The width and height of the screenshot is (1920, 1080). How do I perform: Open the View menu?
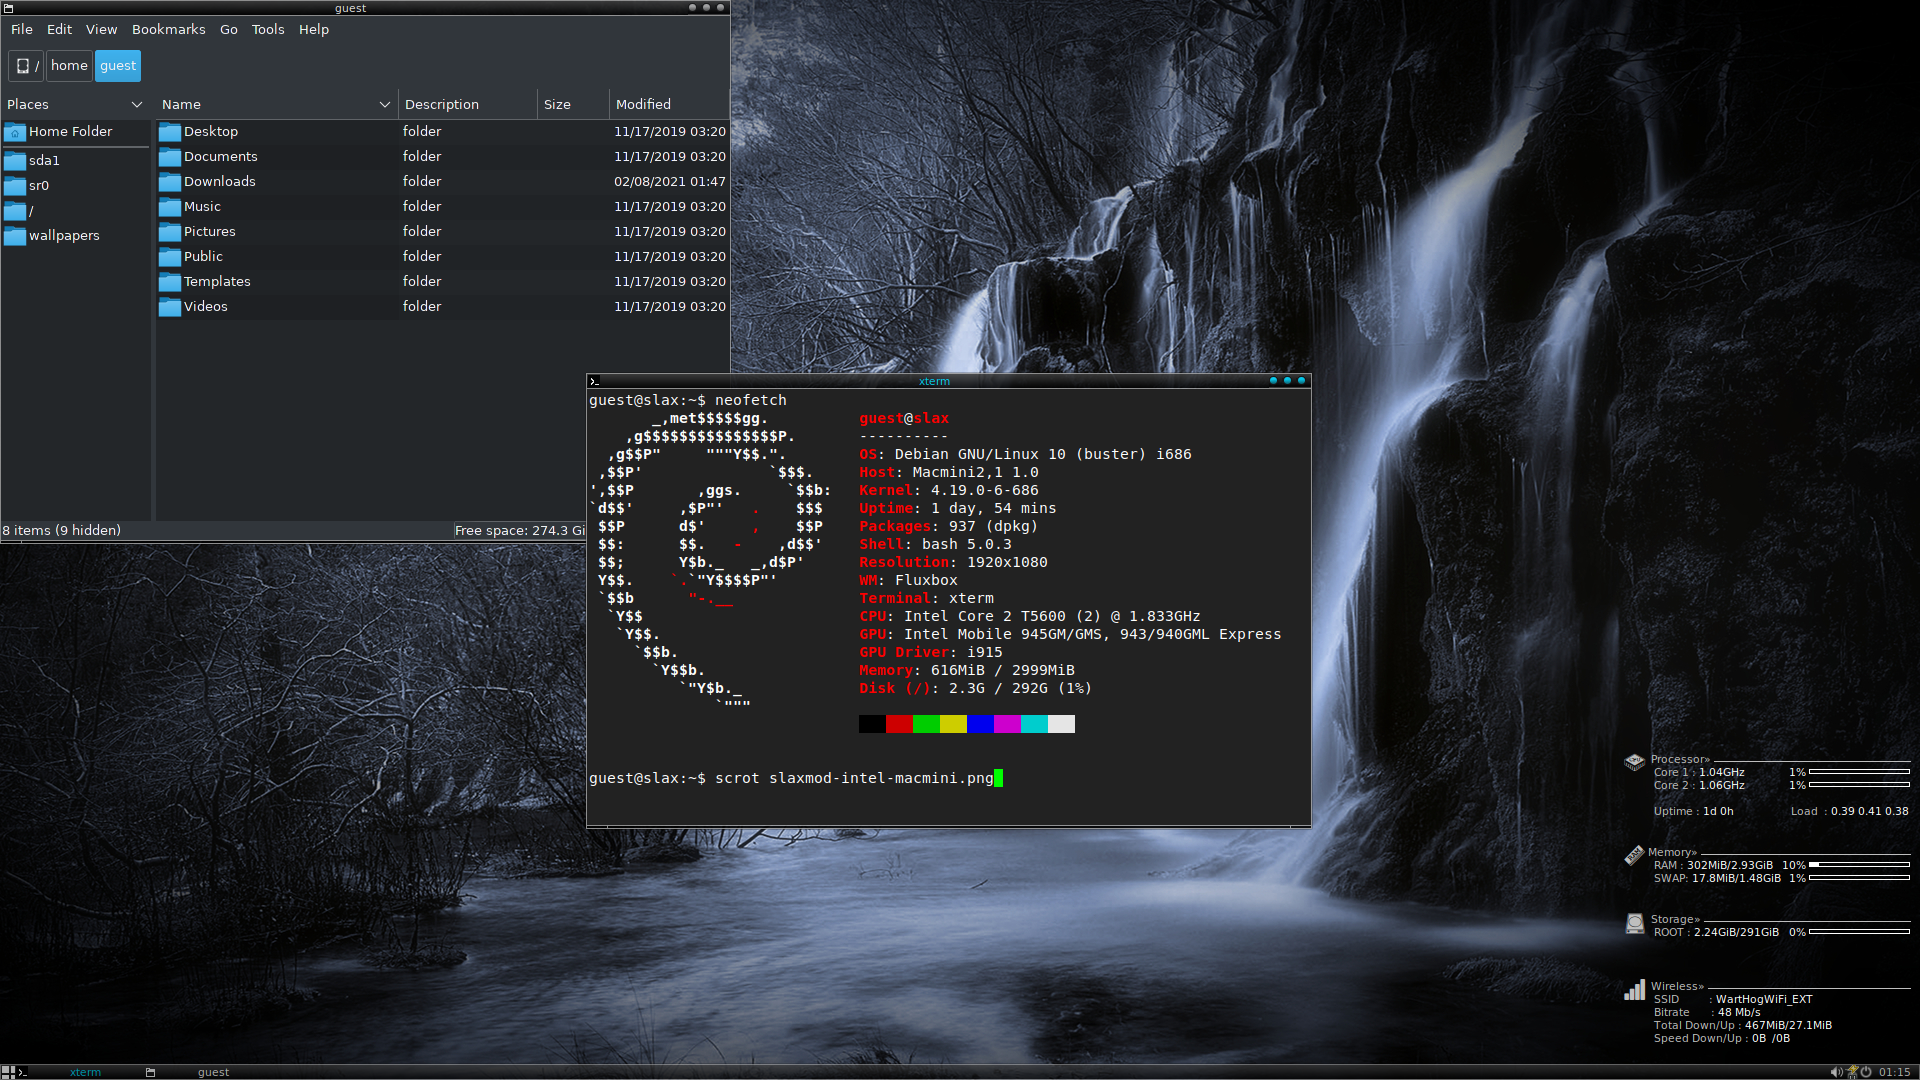[x=101, y=29]
